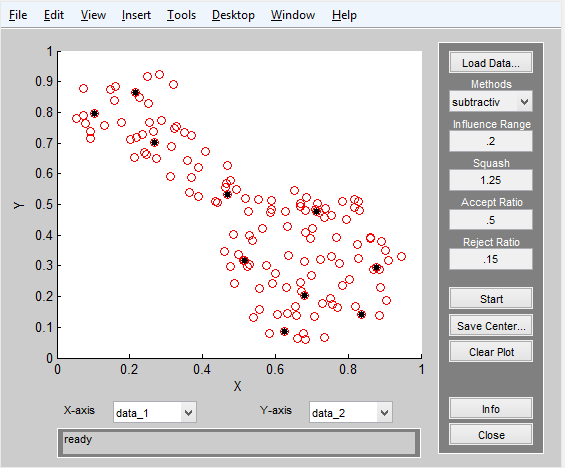The image size is (565, 468).
Task: Click the Accept Ratio label
Action: (x=491, y=202)
